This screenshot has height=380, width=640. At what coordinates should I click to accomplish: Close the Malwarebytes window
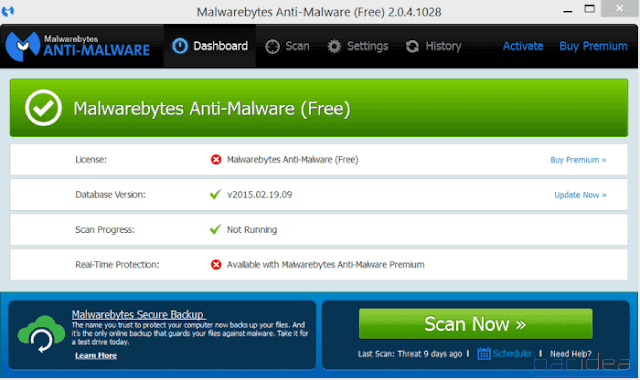[620, 8]
